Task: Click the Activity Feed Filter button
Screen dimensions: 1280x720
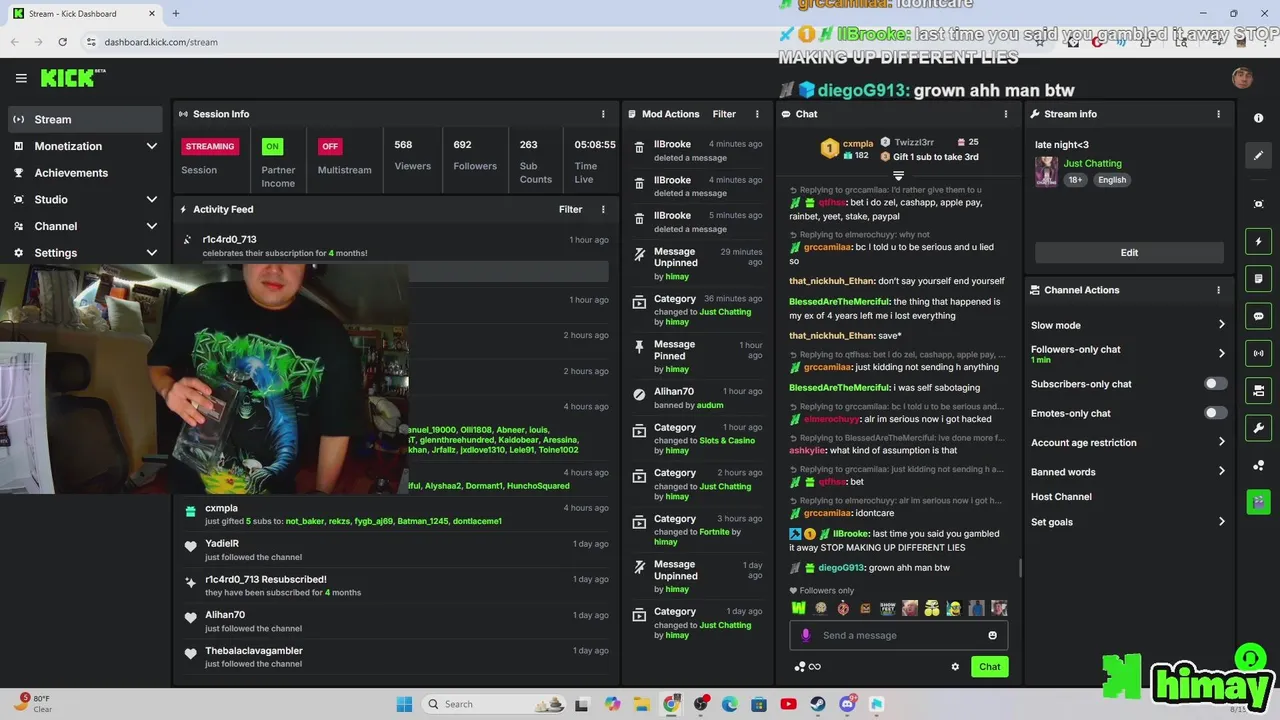Action: point(570,210)
